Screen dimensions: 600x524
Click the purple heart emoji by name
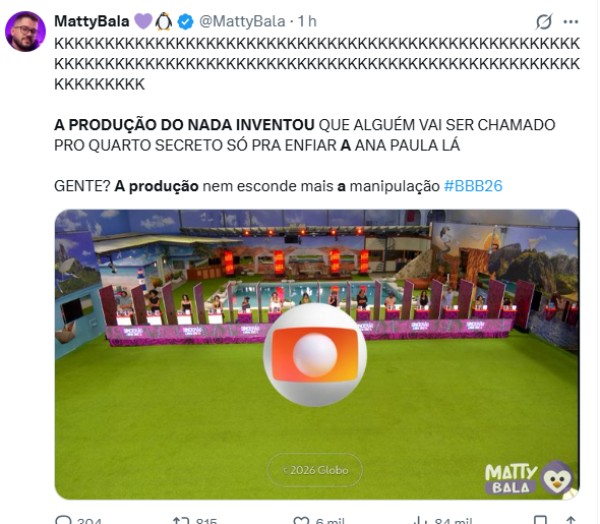coord(143,21)
